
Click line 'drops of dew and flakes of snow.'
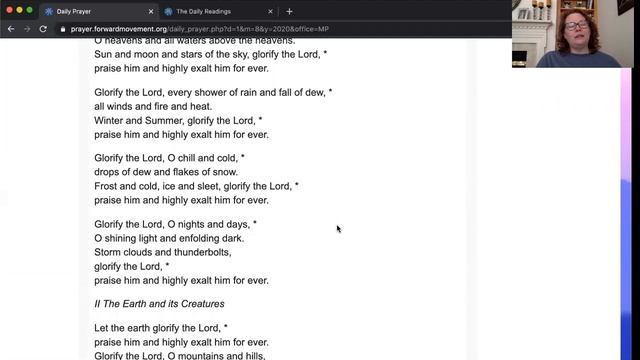[166, 172]
